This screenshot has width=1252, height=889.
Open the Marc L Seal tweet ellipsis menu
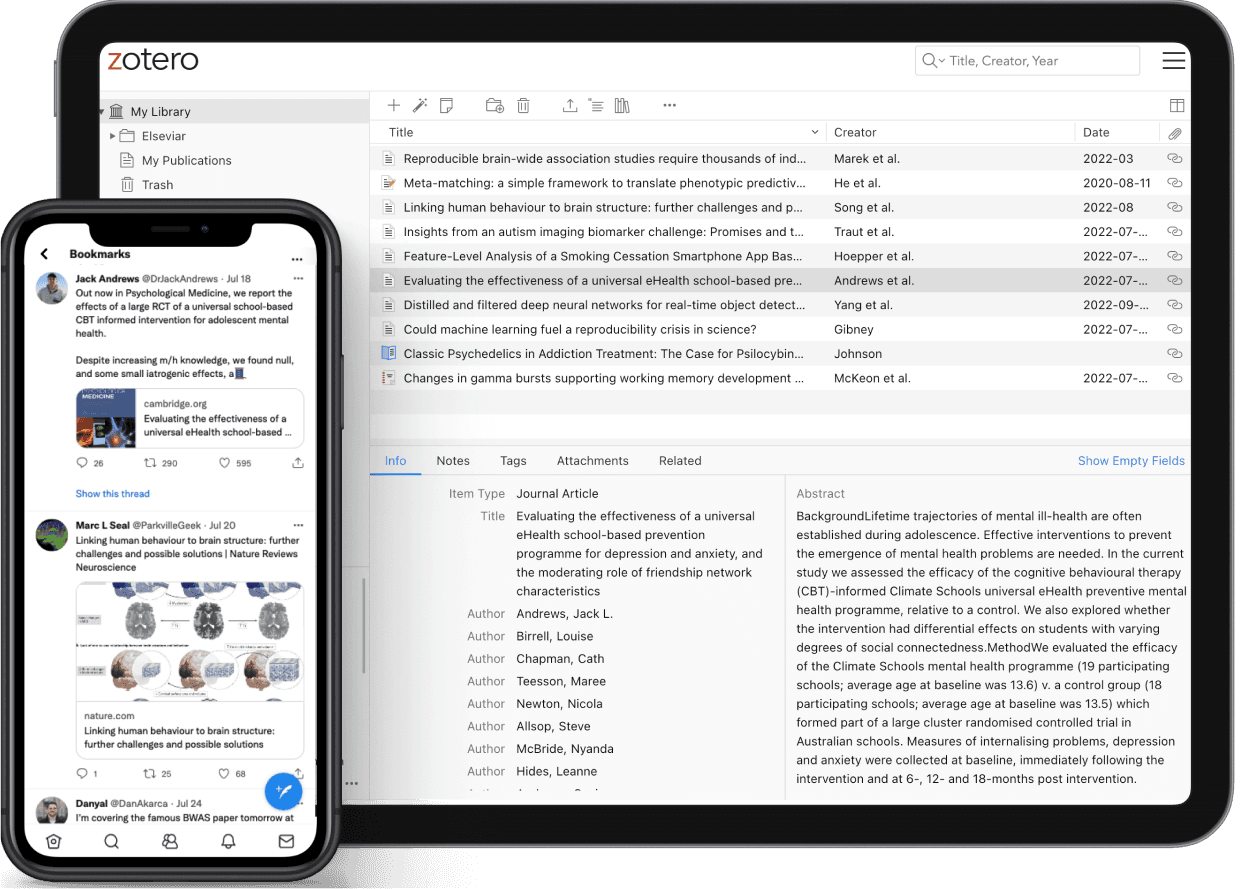[x=298, y=526]
